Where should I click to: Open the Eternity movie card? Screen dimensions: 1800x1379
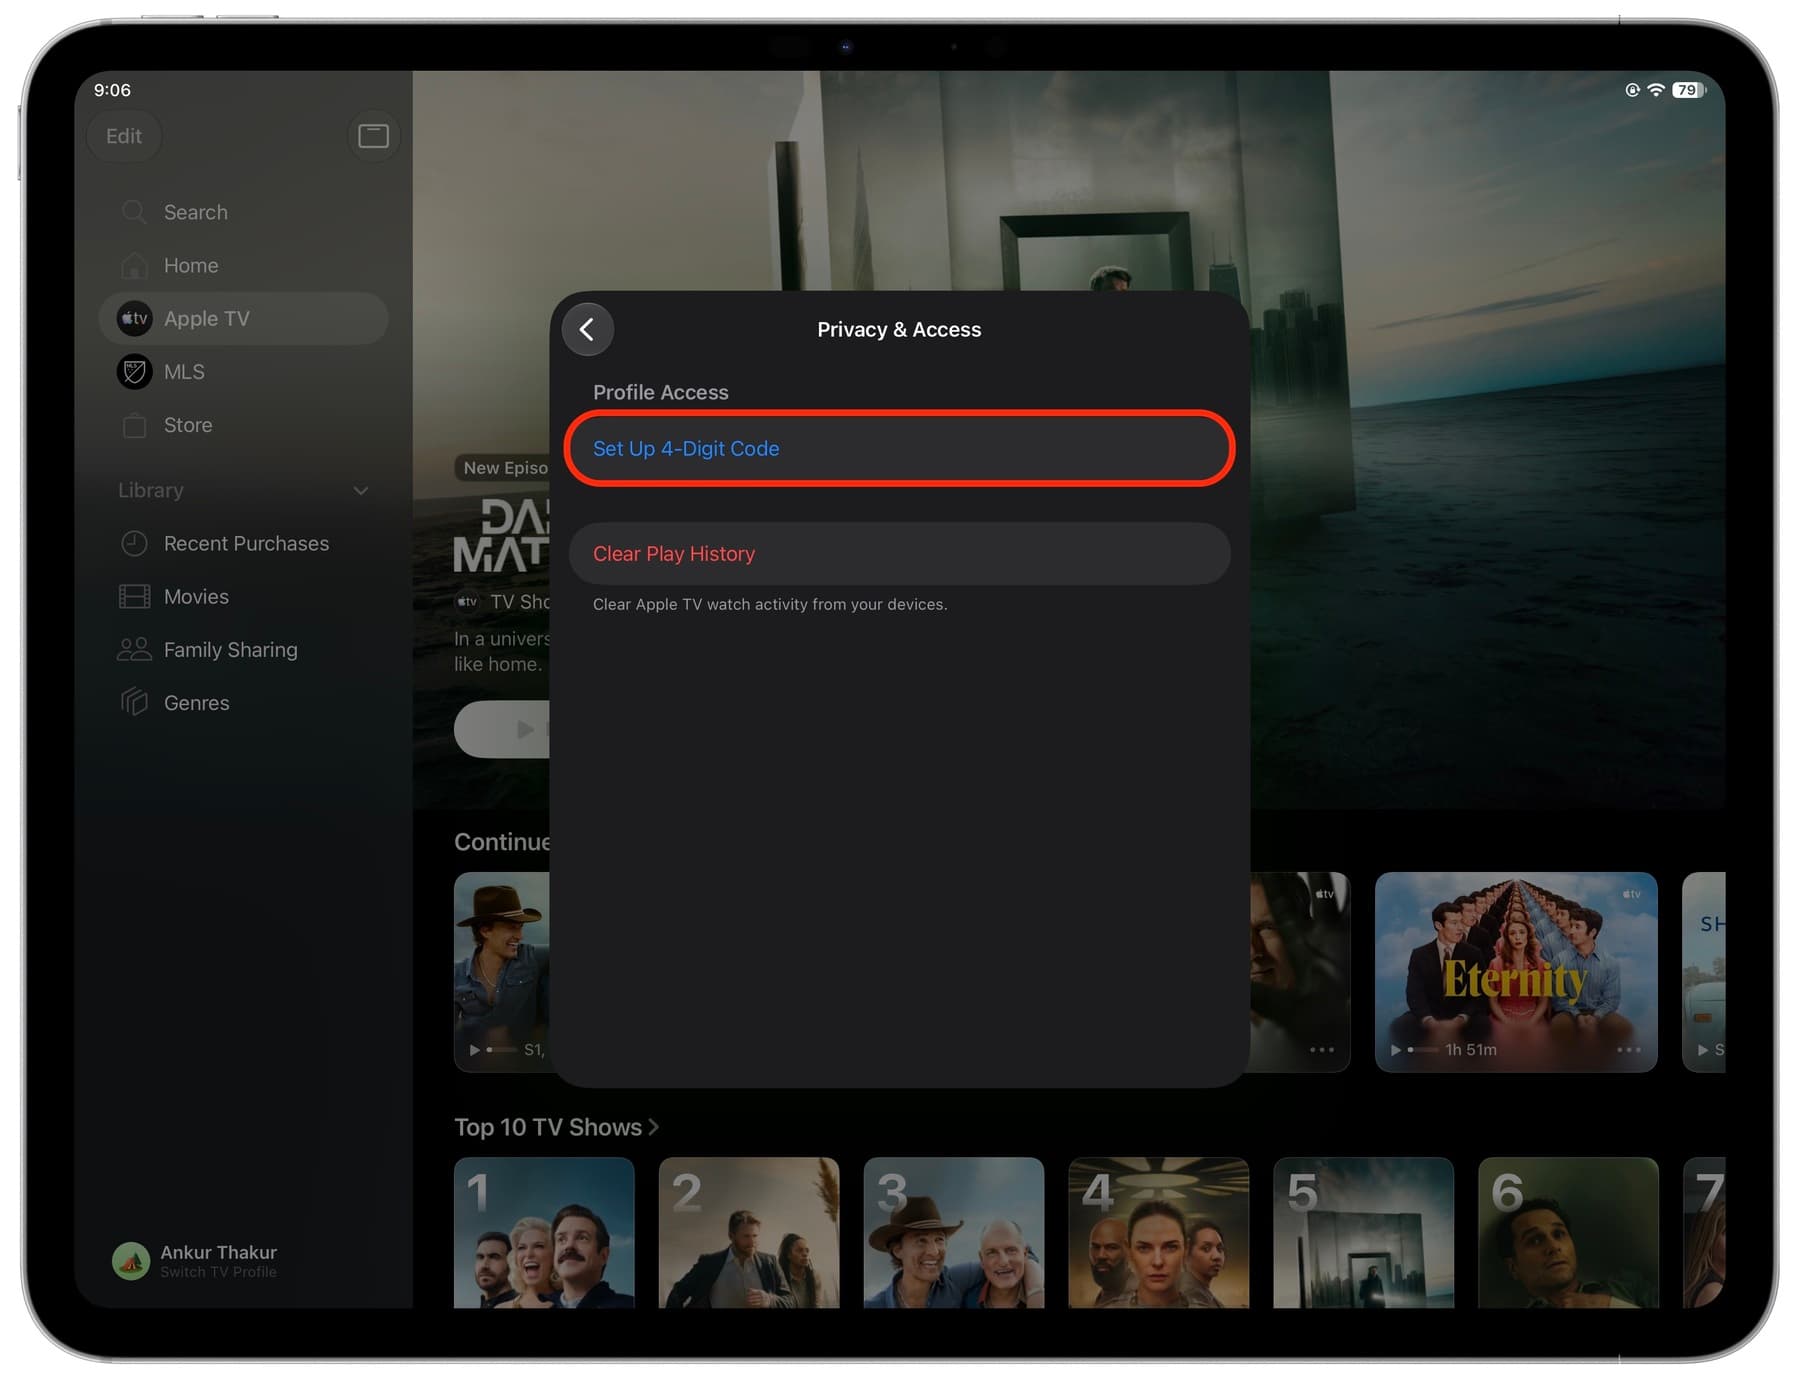1516,972
